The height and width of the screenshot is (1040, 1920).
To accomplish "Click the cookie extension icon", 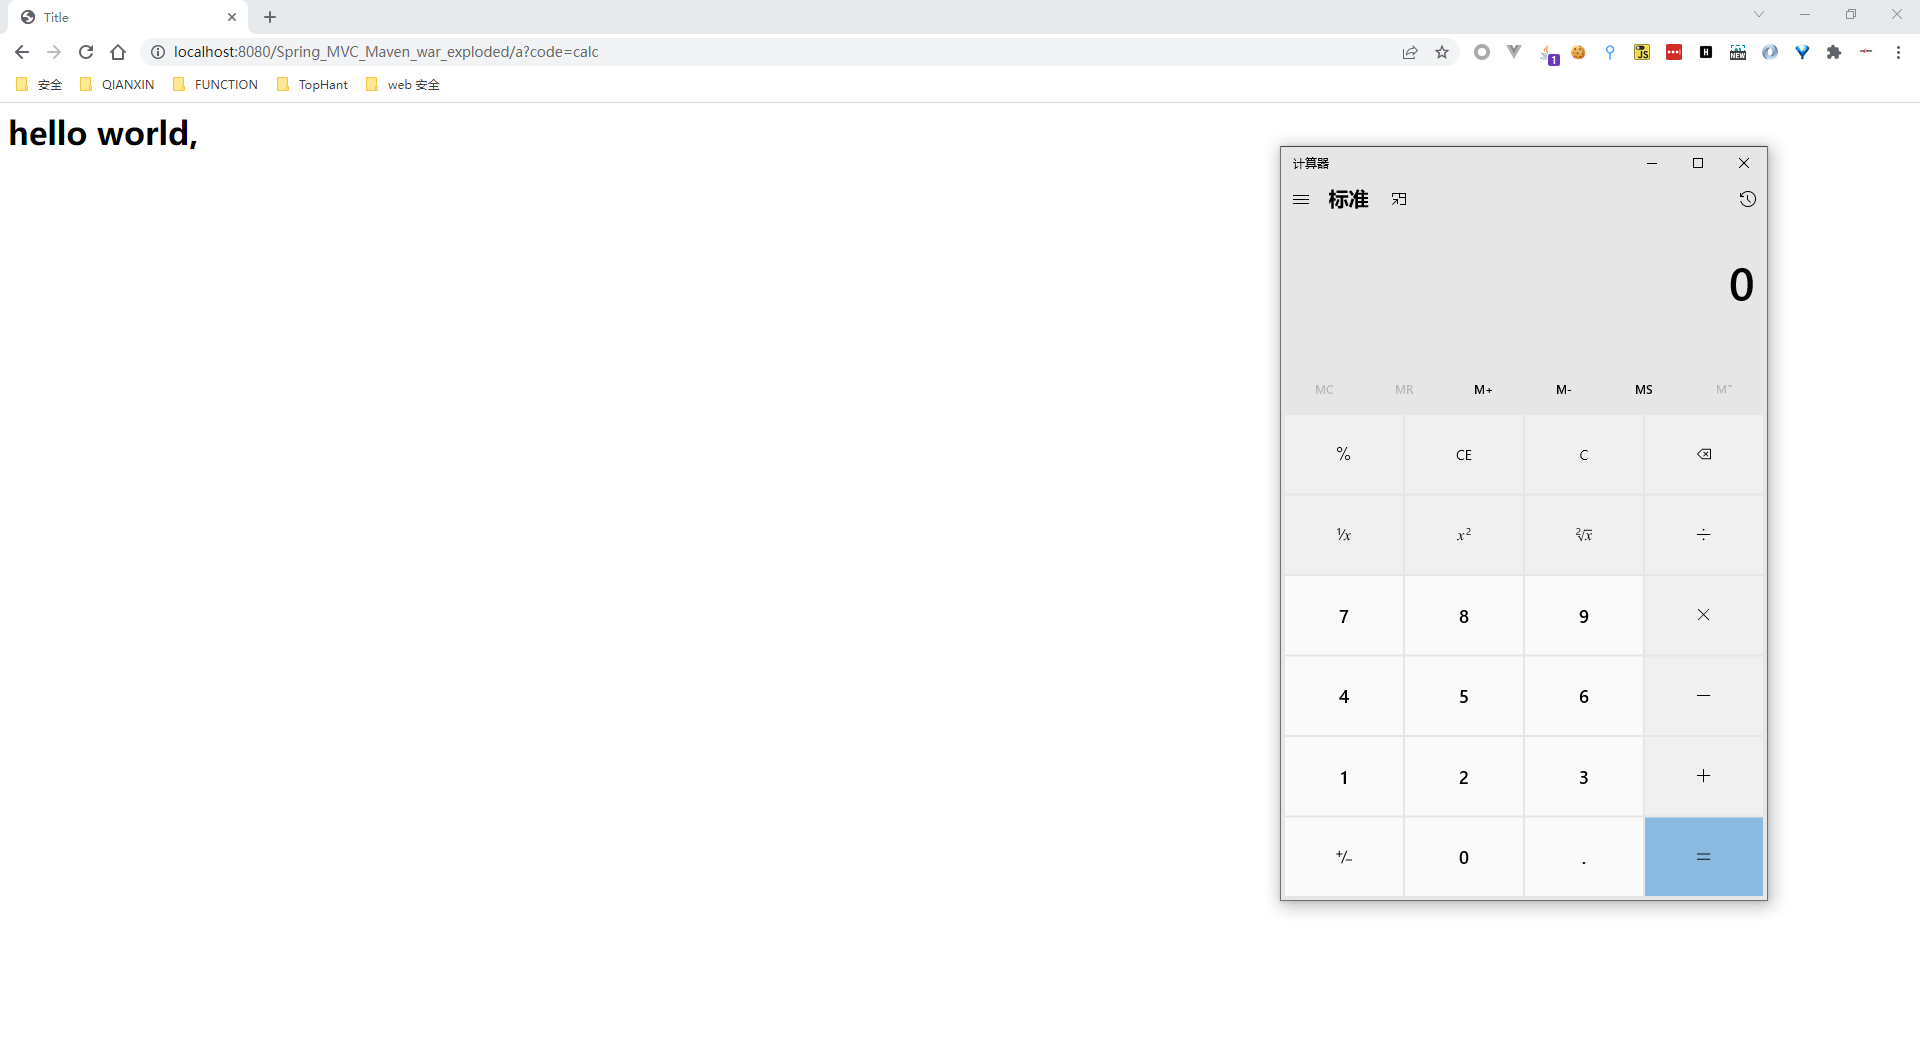I will pyautogui.click(x=1578, y=52).
